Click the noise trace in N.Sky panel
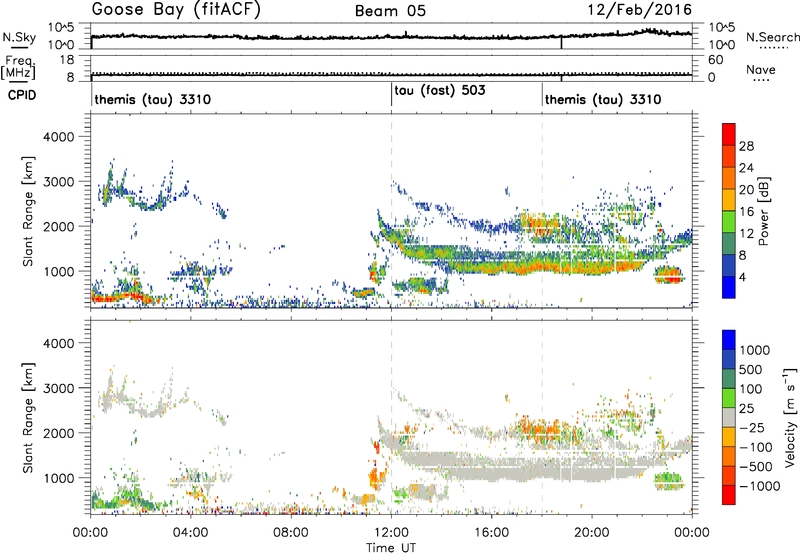Screen dimensions: 800x554 point(391,36)
